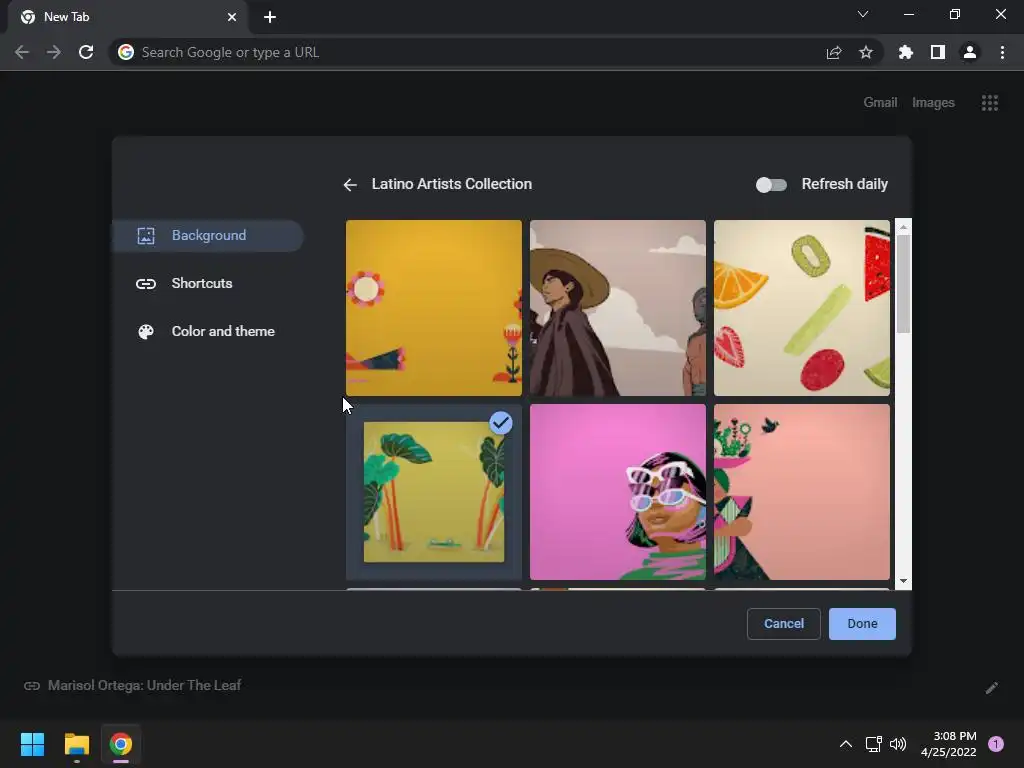The image size is (1024, 768).
Task: Toggle the side panel icon
Action: pyautogui.click(x=938, y=52)
